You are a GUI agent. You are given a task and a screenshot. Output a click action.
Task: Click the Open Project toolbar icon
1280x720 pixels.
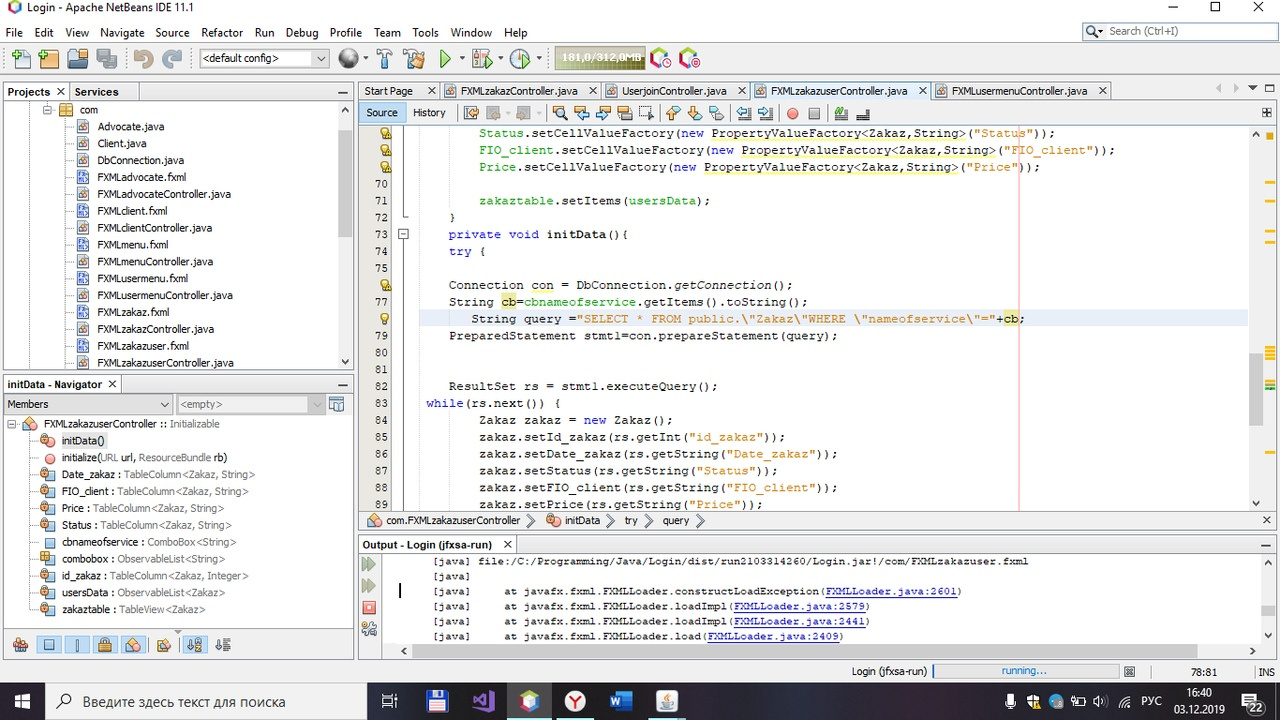(77, 59)
